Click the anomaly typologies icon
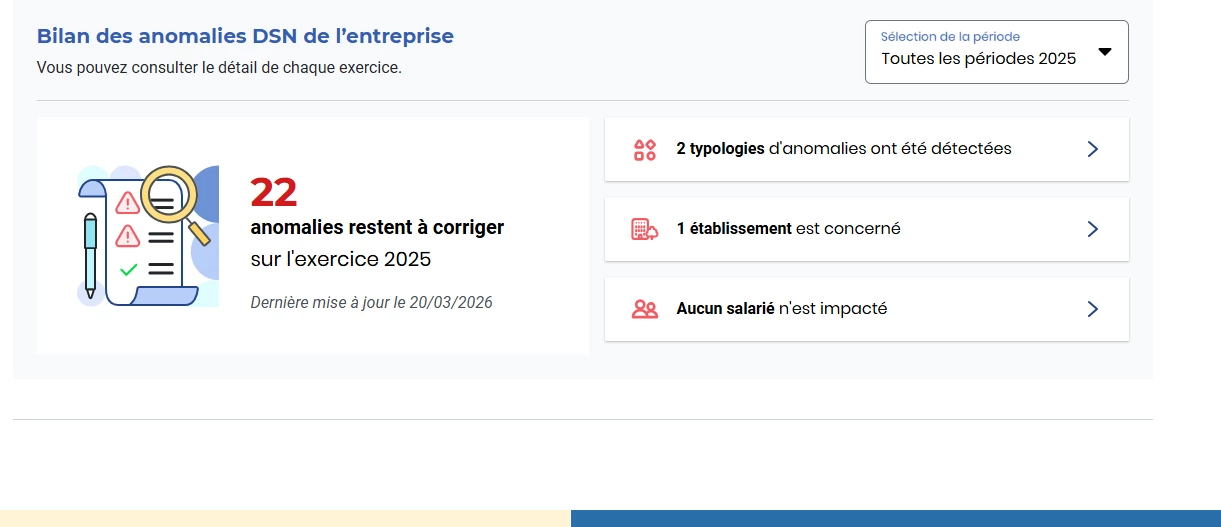This screenshot has width=1221, height=527. tap(645, 150)
